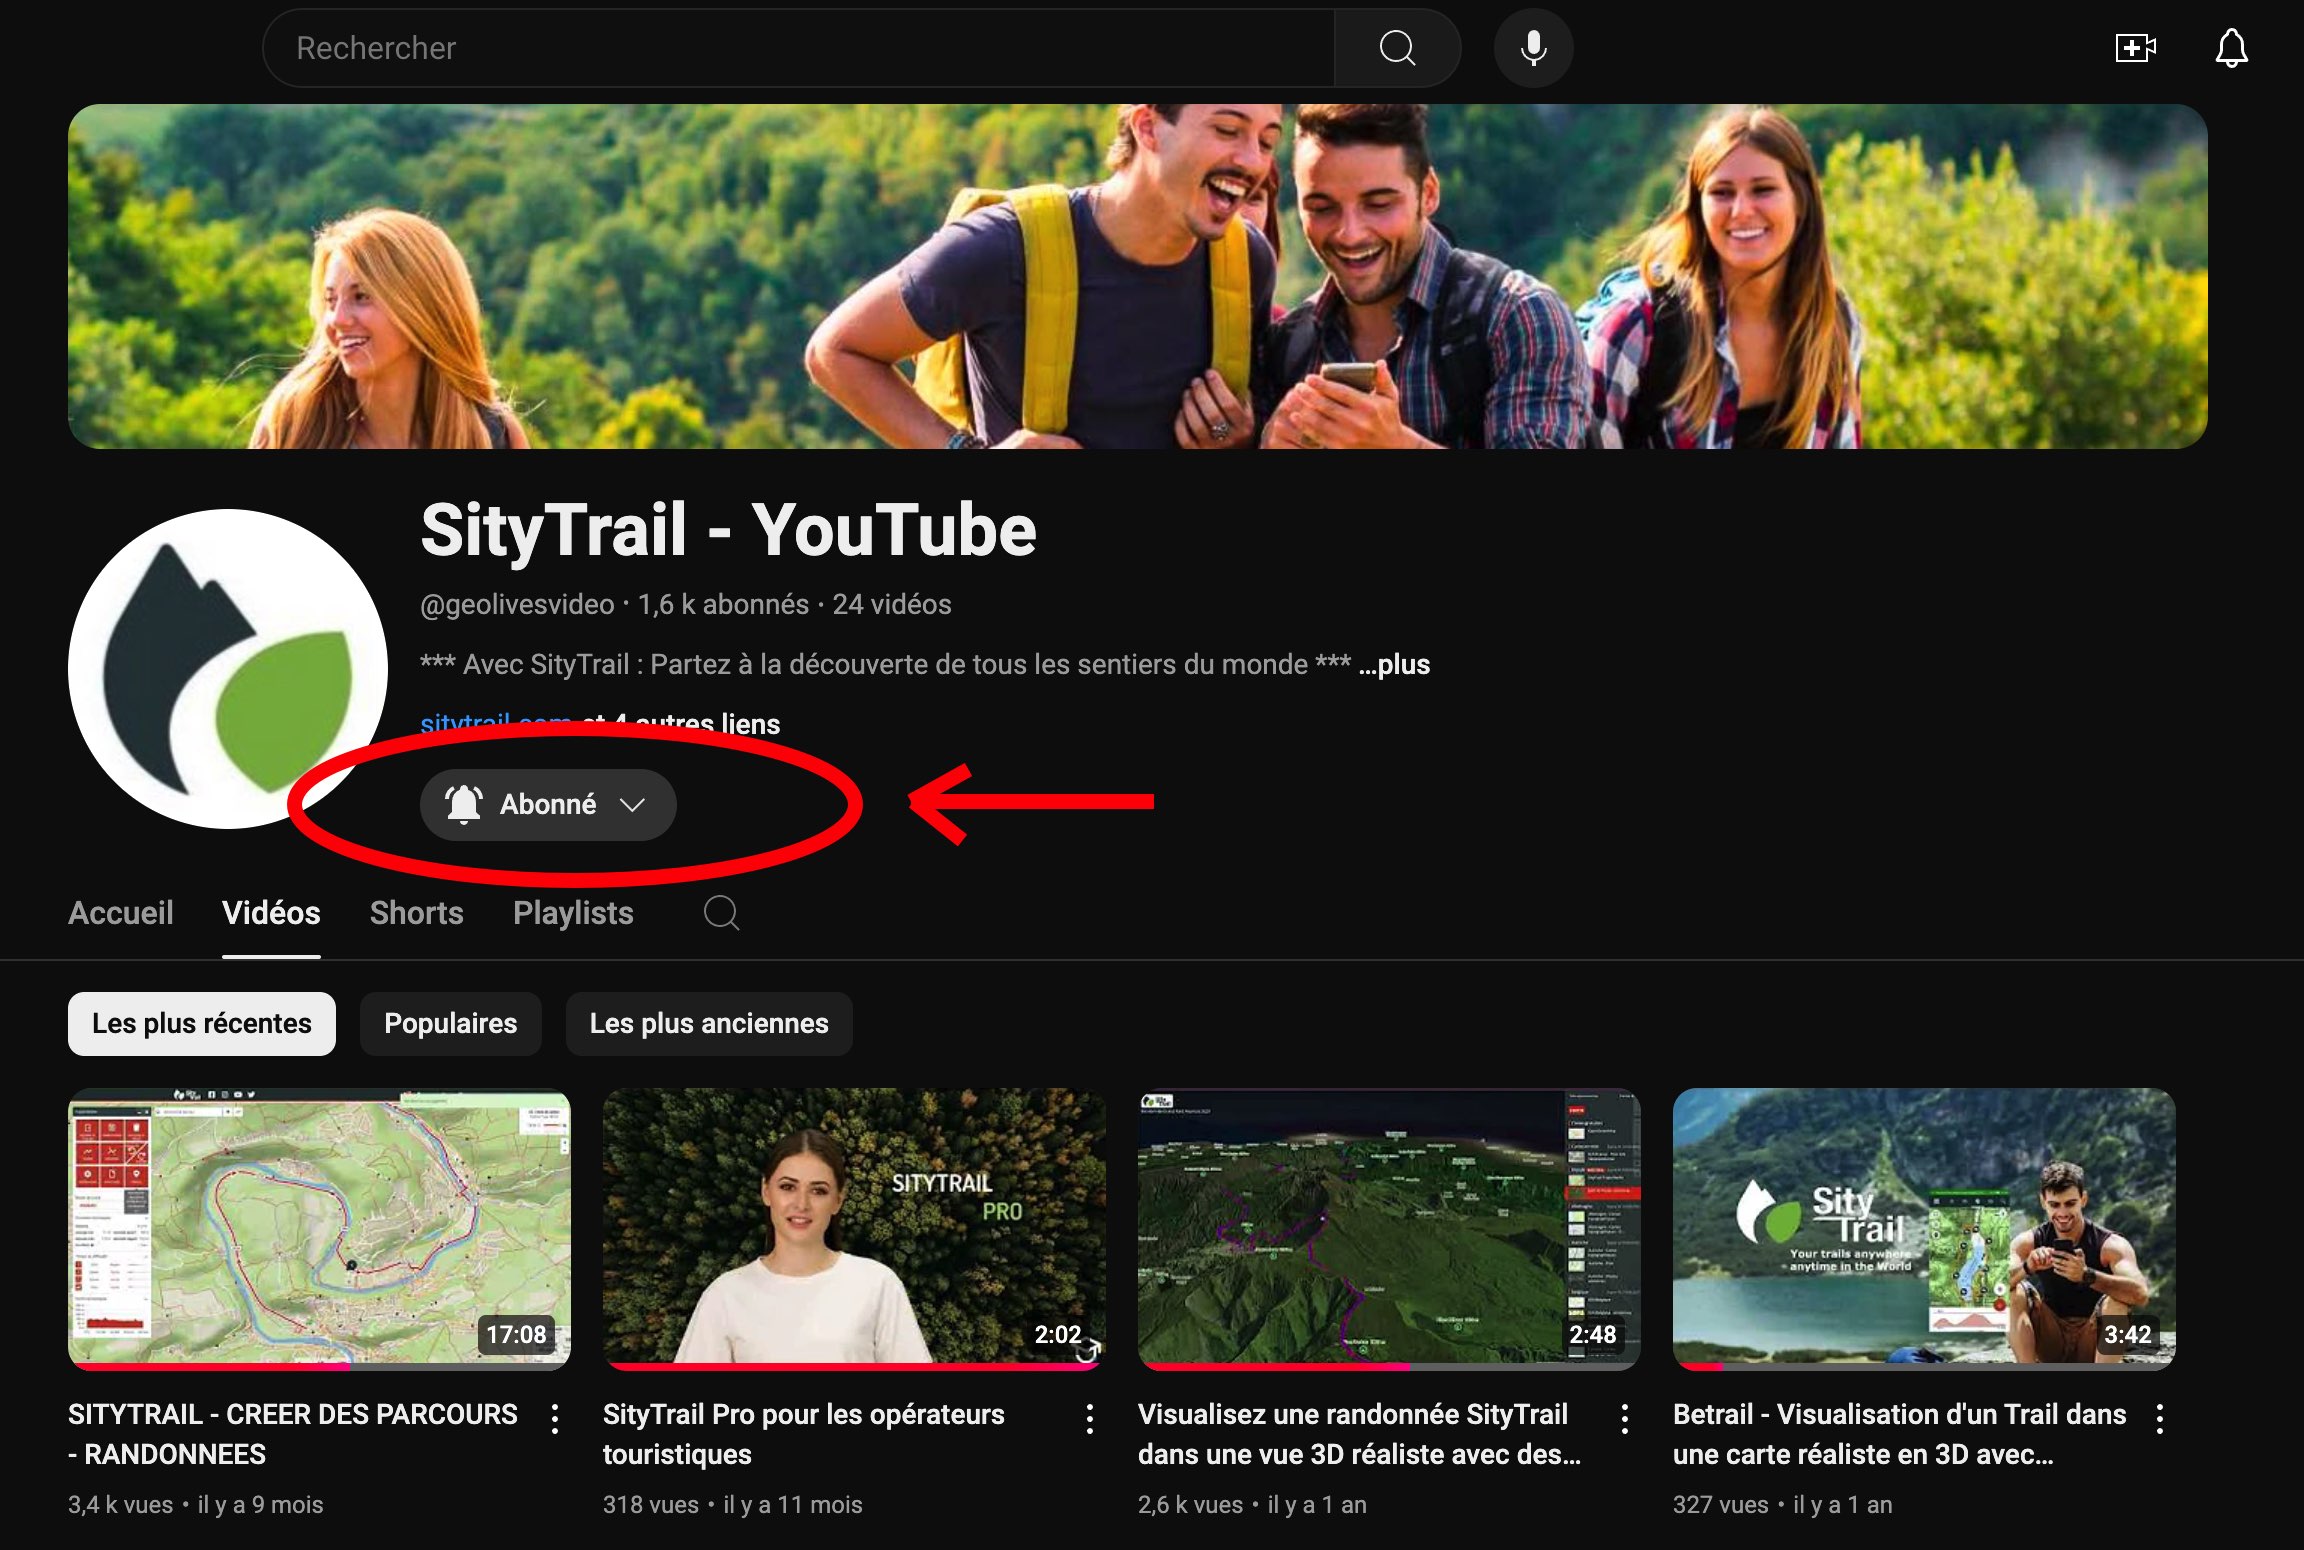Screen dimensions: 2304x1550
Task: Click the channel banner image
Action: tap(1138, 277)
